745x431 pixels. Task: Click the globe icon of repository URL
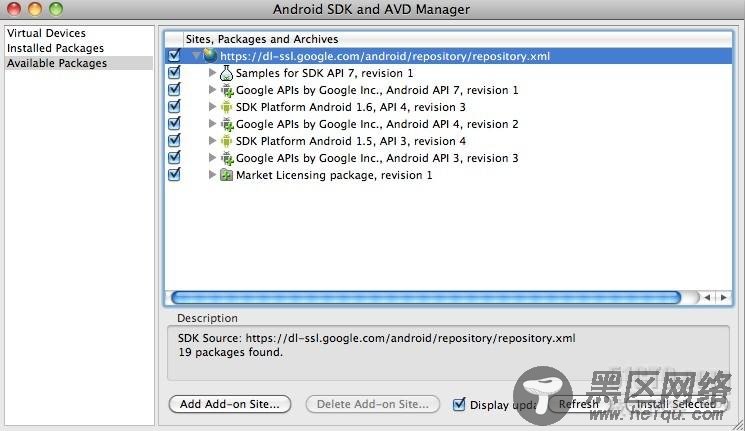(210, 56)
